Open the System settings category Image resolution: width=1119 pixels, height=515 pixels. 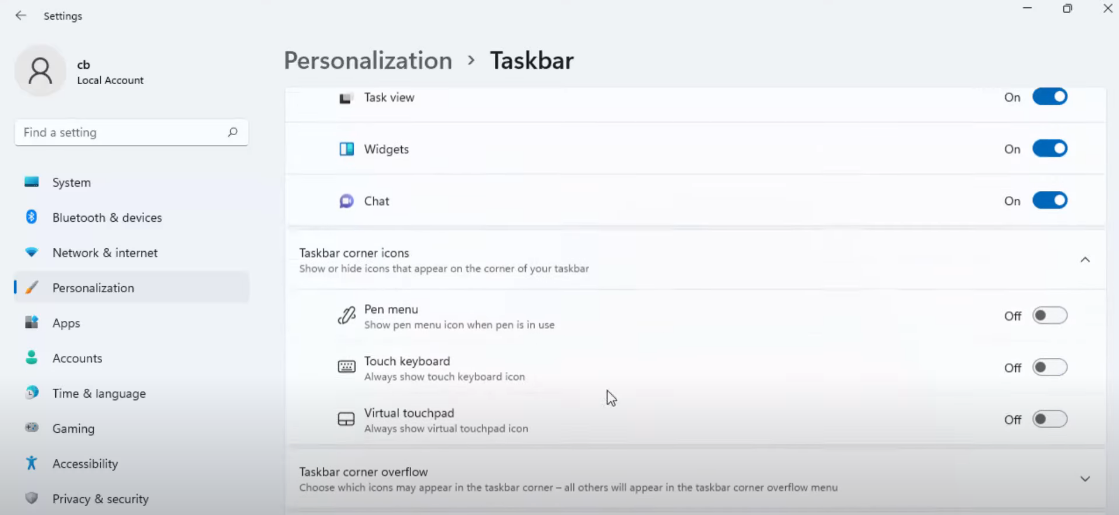pyautogui.click(x=71, y=183)
